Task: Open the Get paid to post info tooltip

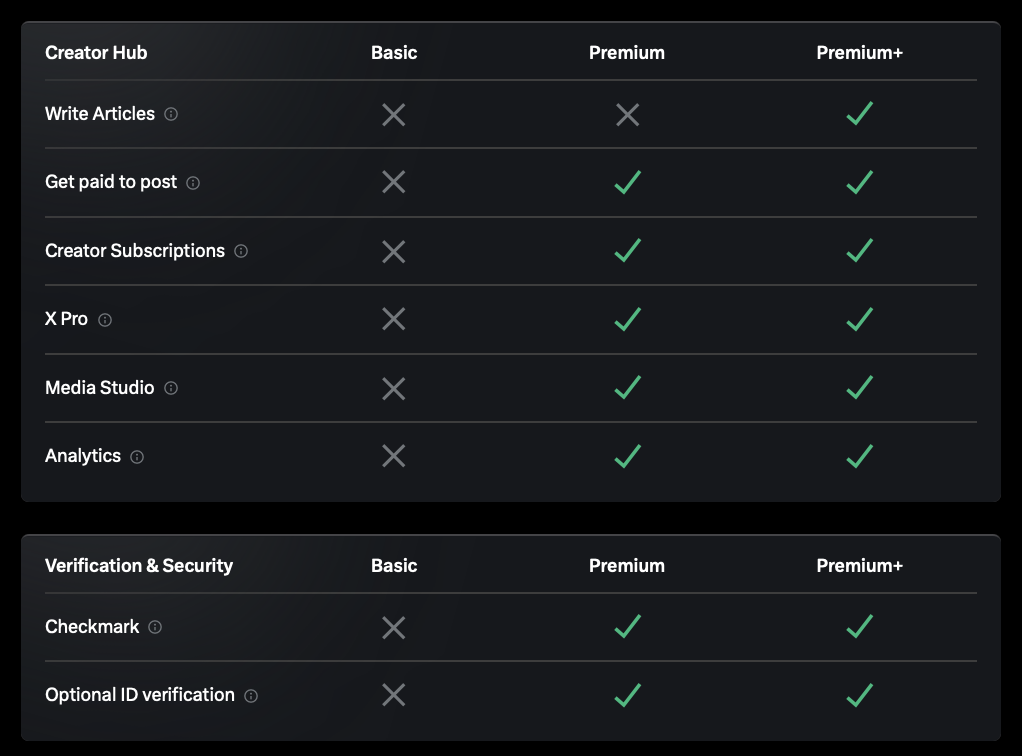Action: point(194,182)
